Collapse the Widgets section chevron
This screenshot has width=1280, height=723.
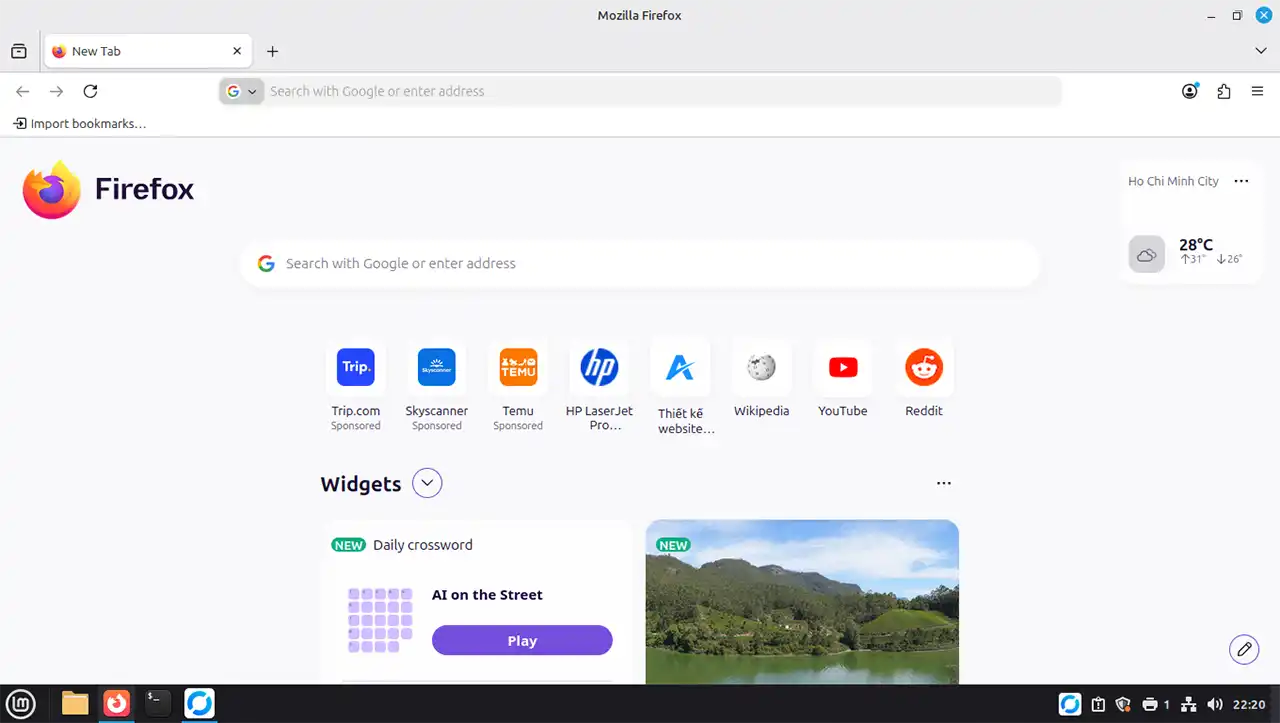point(427,483)
